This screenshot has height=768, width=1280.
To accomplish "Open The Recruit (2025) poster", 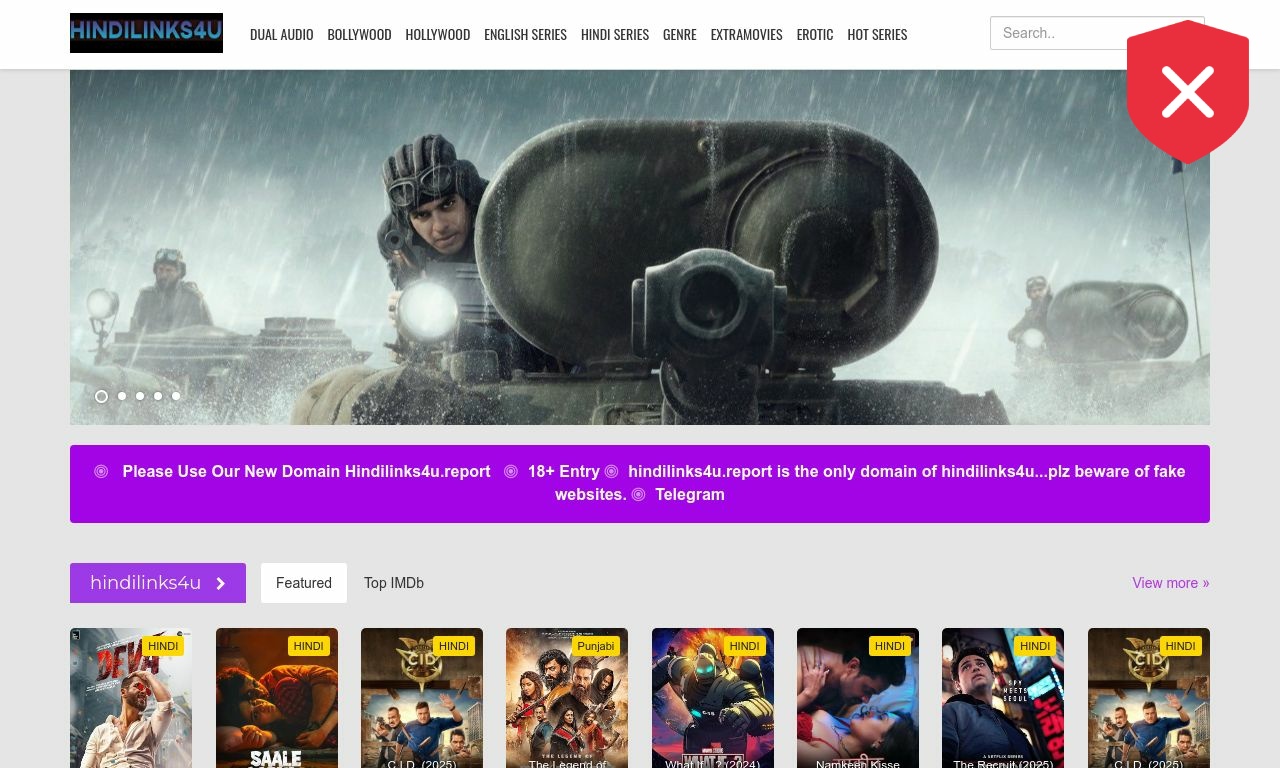I will point(1003,698).
